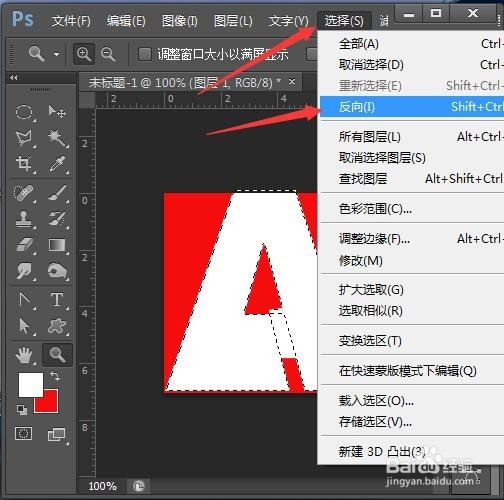Click the Zoom In button in options bar

click(x=83, y=54)
